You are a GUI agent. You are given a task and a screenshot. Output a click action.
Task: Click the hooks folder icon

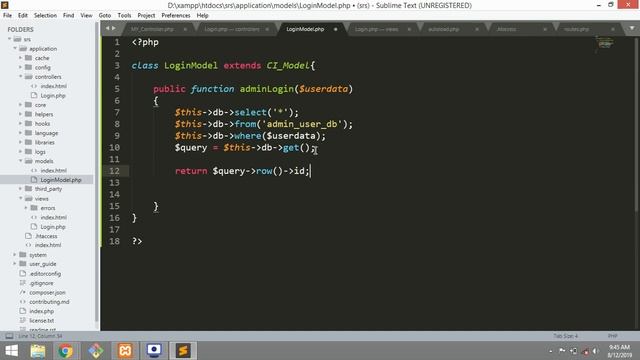pyautogui.click(x=28, y=124)
